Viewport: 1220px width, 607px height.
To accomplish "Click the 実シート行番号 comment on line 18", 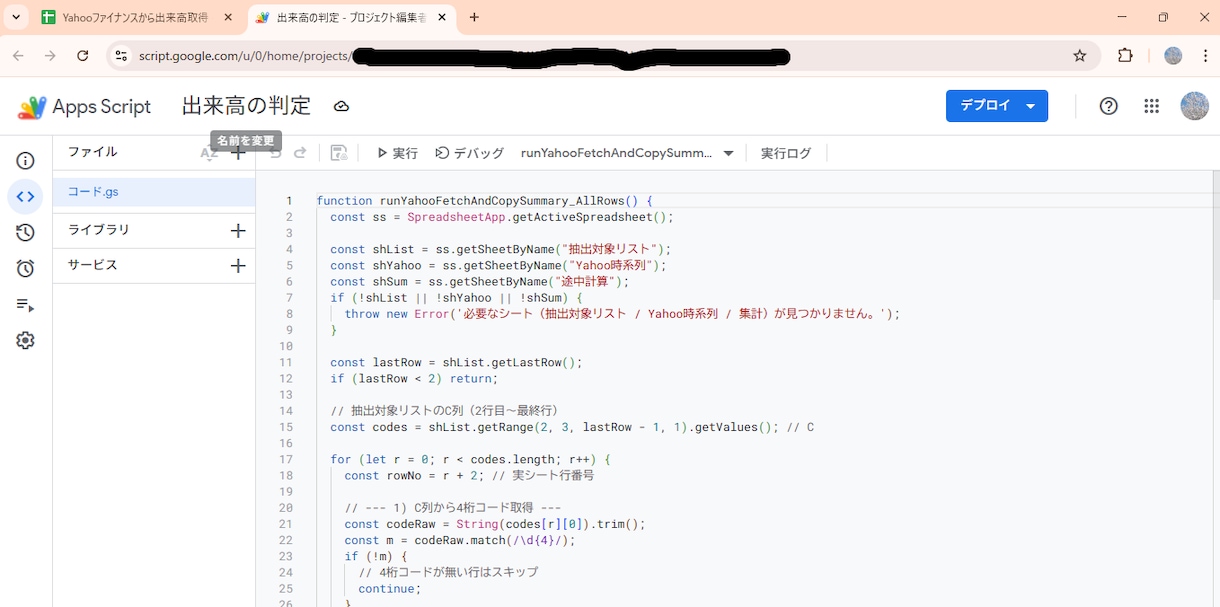I will point(543,475).
